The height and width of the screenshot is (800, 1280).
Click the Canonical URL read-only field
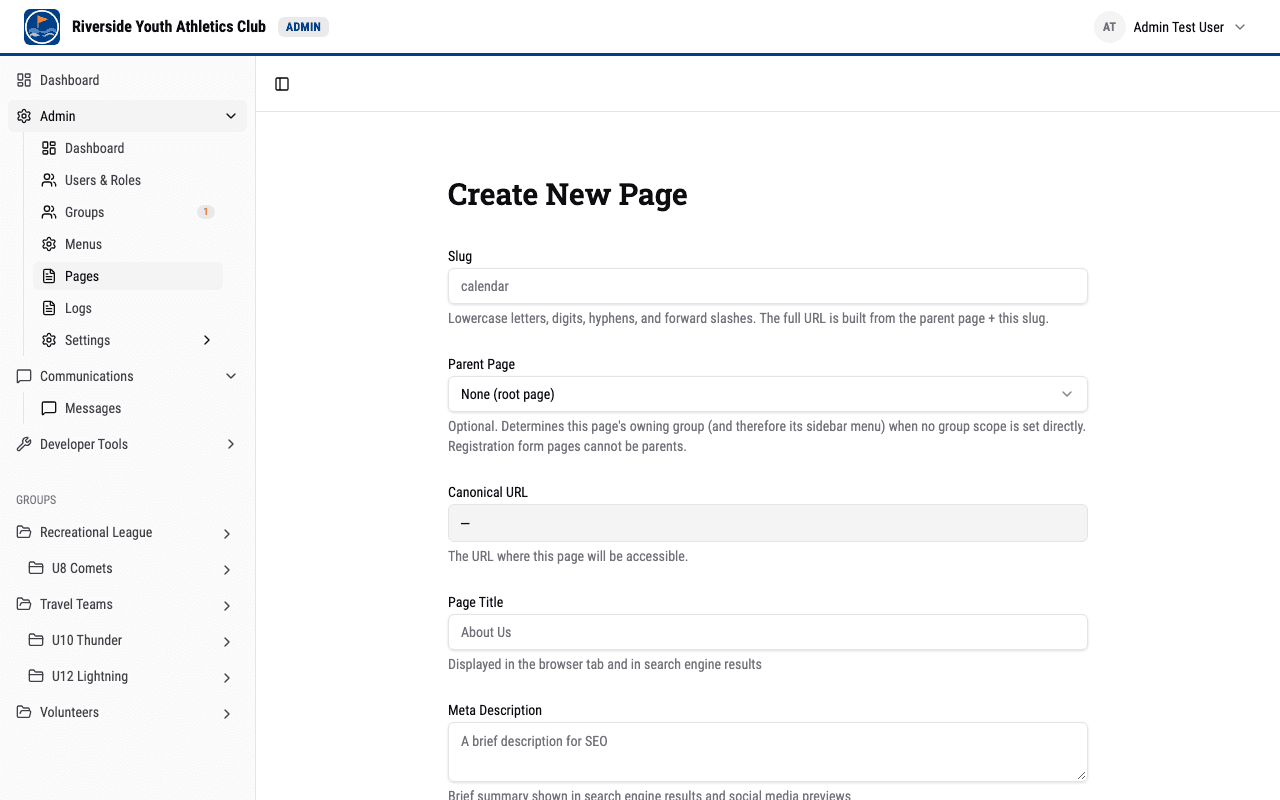pos(767,523)
